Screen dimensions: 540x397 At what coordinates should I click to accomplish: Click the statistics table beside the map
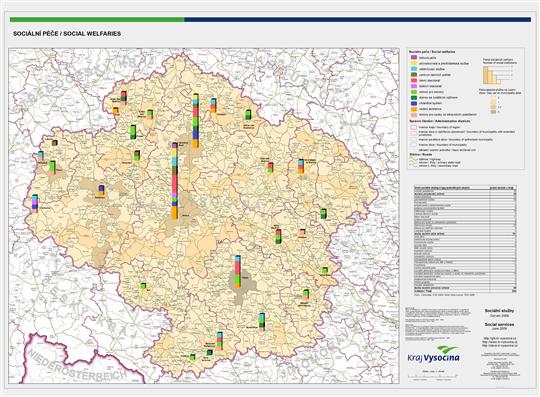coord(465,240)
